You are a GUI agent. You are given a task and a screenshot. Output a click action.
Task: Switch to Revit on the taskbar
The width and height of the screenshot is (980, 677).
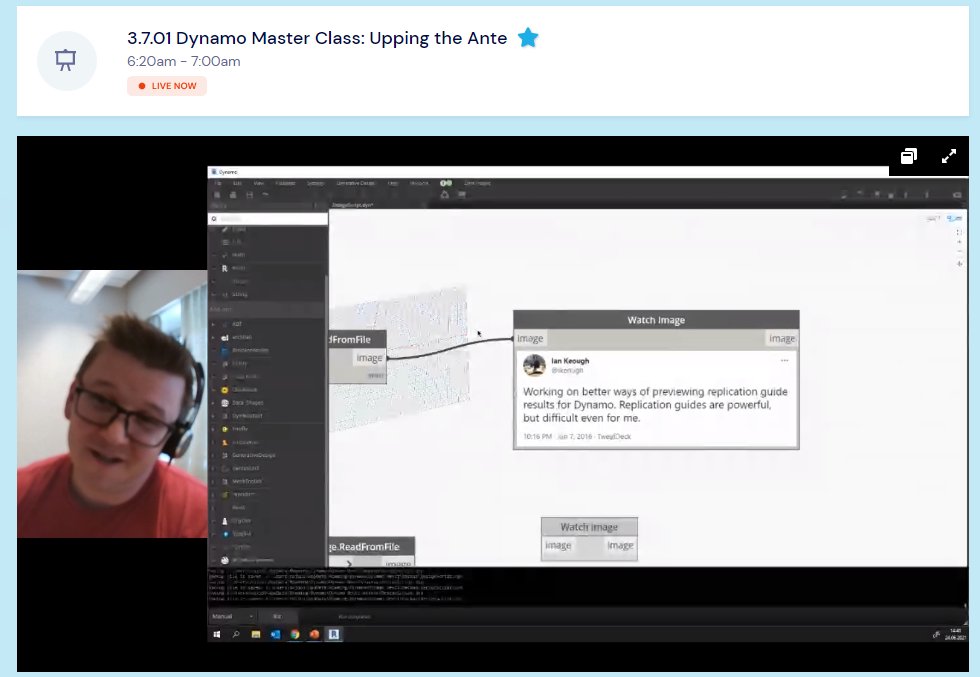(334, 634)
